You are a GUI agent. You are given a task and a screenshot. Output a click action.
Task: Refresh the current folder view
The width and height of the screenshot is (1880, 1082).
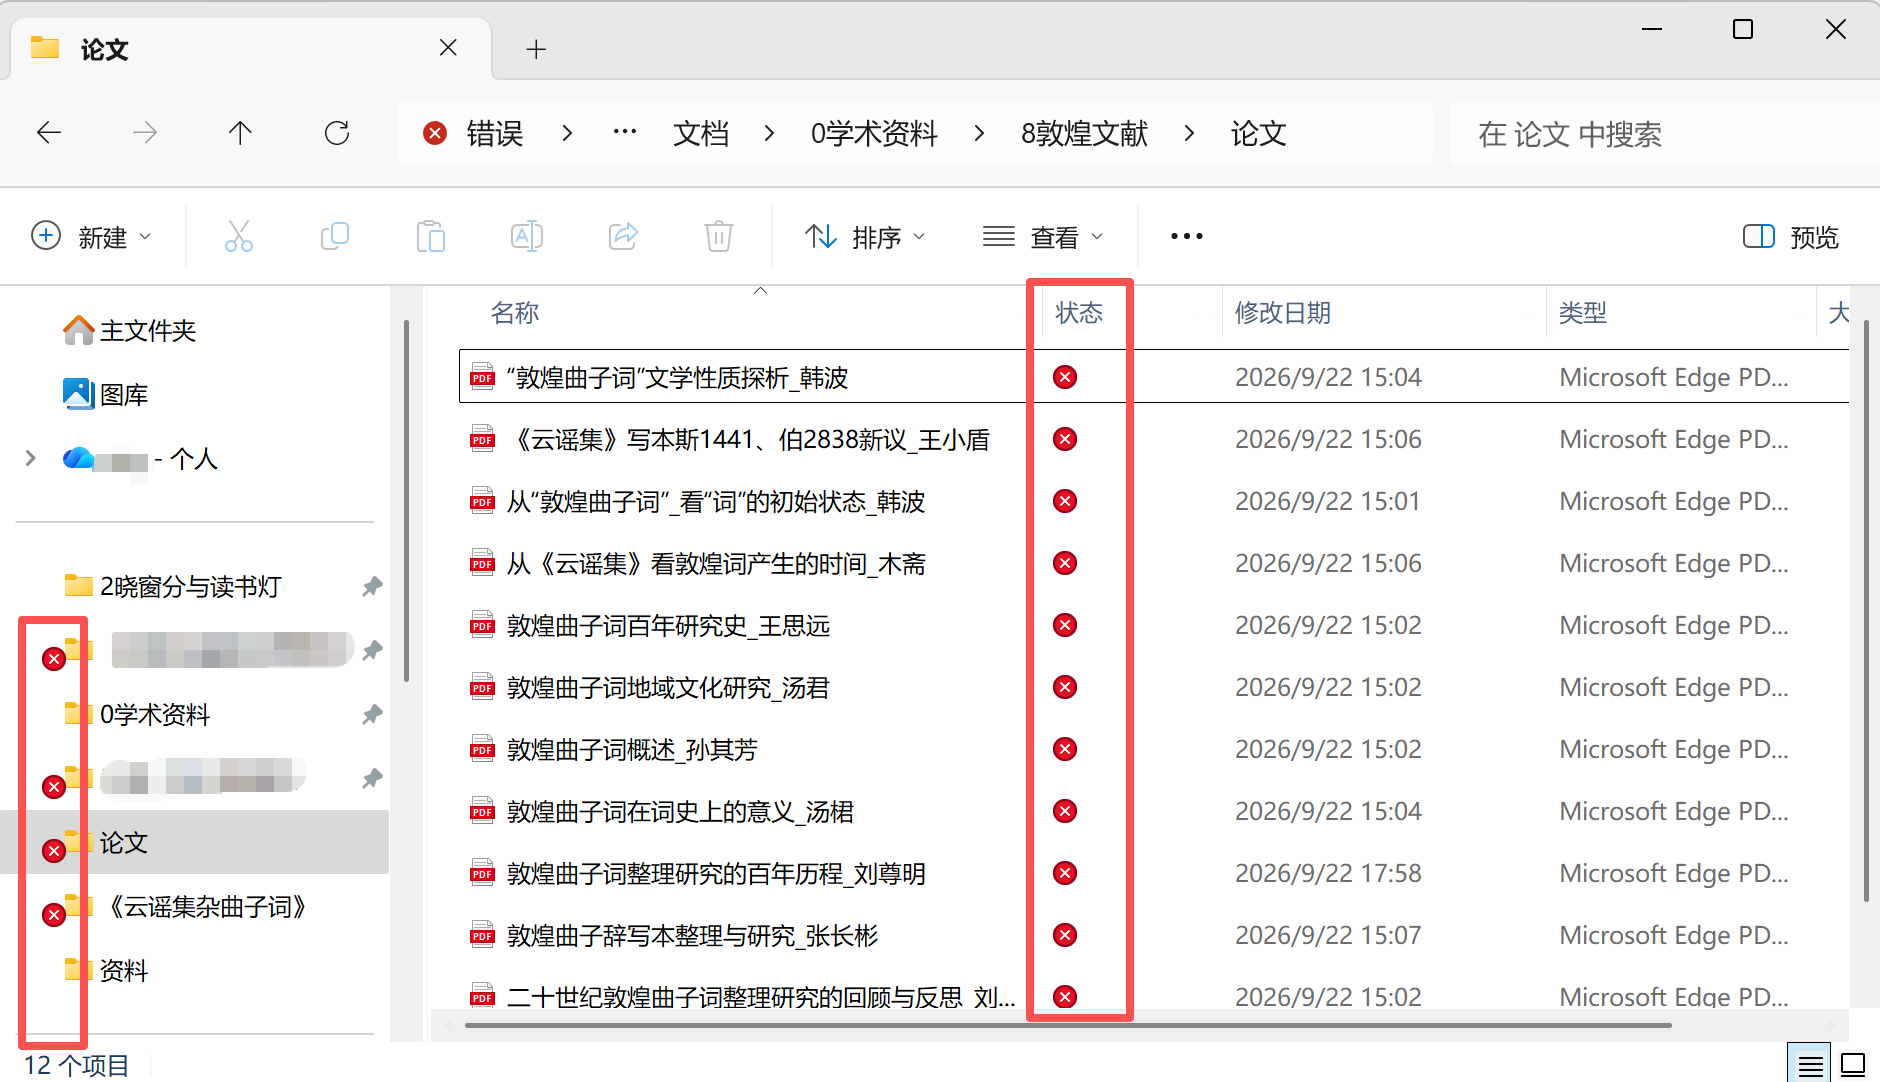[337, 133]
